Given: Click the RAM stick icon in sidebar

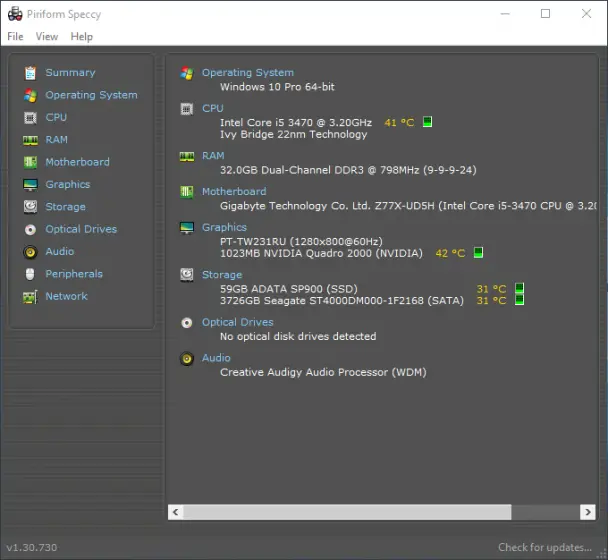Looking at the screenshot, I should (x=30, y=140).
